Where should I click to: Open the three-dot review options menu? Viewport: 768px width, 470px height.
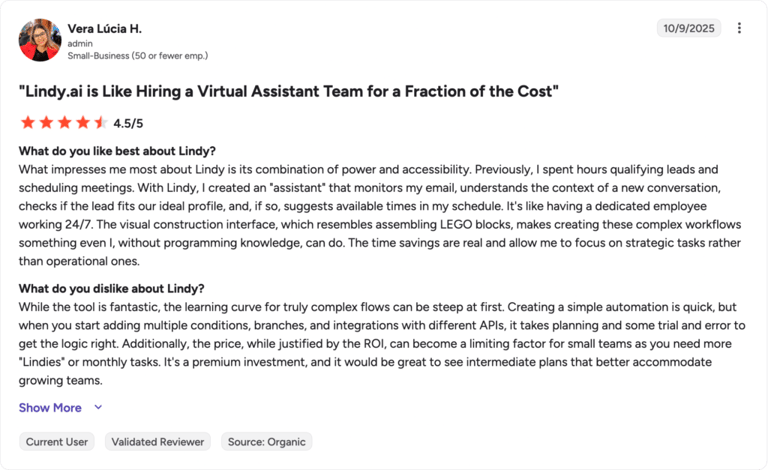pos(739,28)
